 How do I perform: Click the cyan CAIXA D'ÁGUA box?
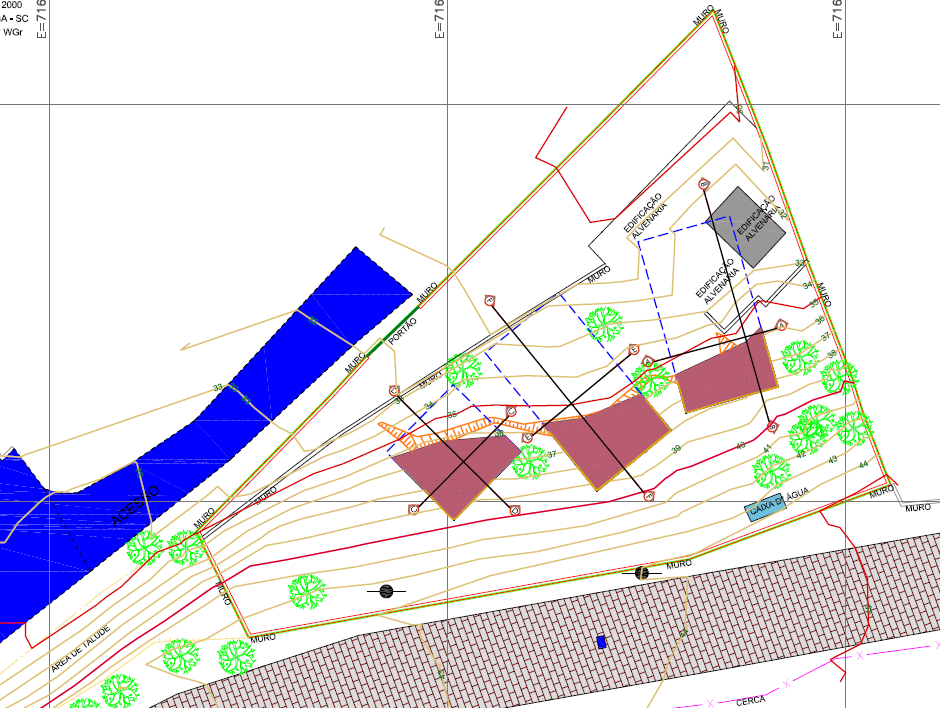[768, 508]
